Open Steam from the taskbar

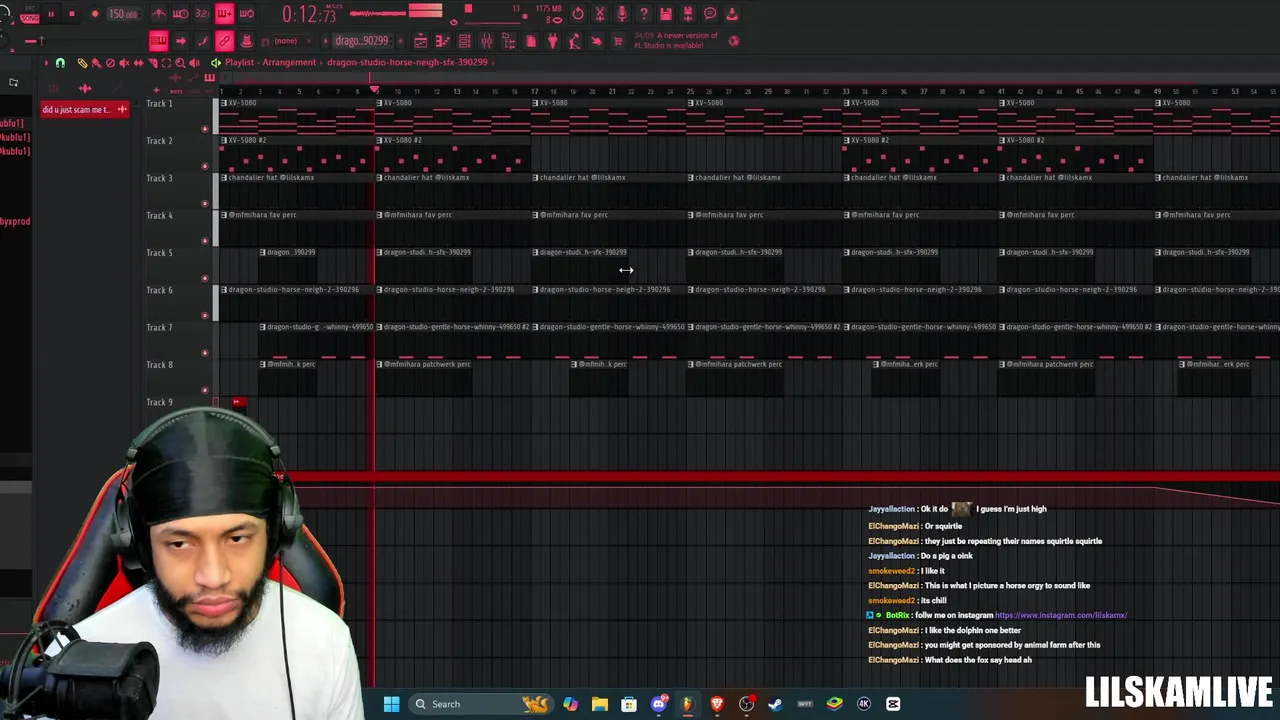pos(775,704)
